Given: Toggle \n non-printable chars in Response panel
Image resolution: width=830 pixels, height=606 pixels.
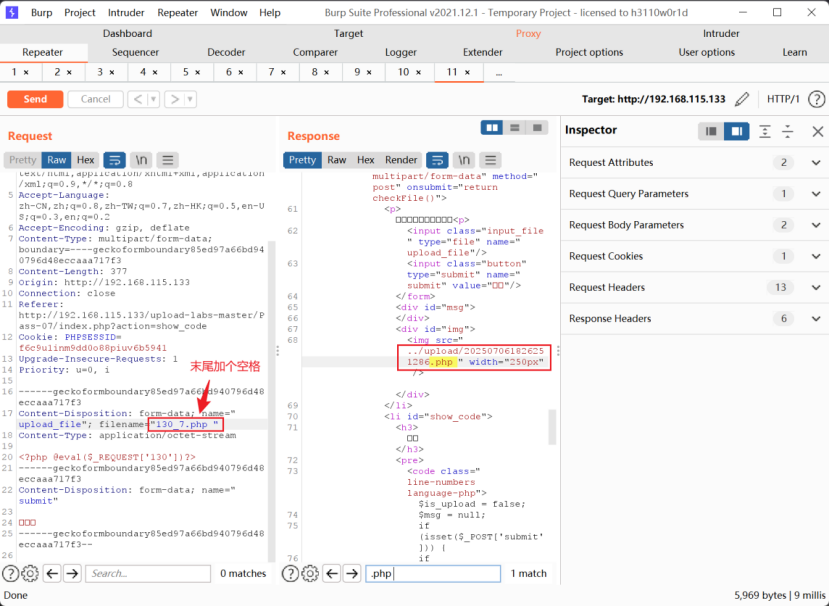Looking at the screenshot, I should pos(464,160).
